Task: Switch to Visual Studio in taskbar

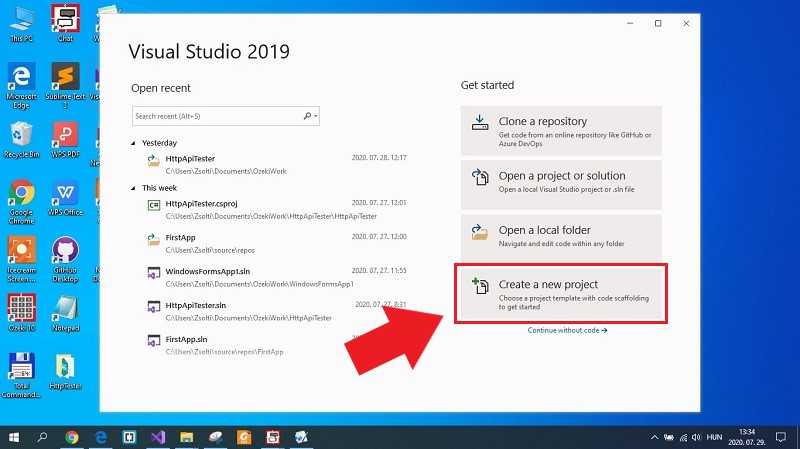Action: coord(158,437)
